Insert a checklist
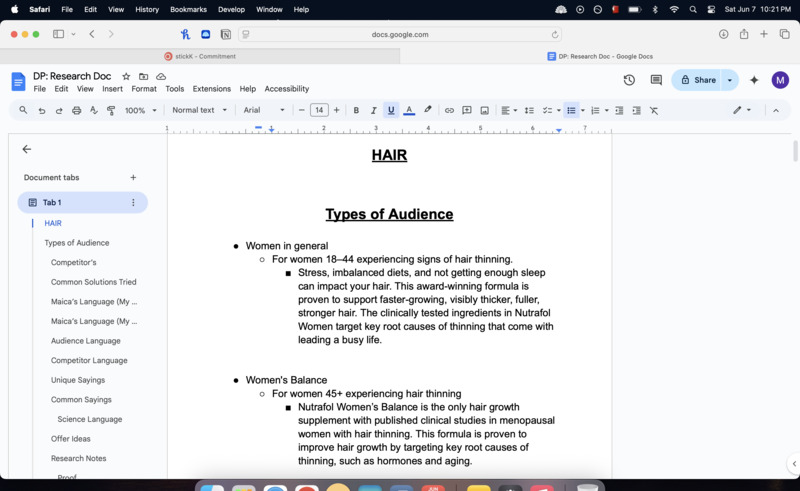The height and width of the screenshot is (491, 800). click(547, 110)
